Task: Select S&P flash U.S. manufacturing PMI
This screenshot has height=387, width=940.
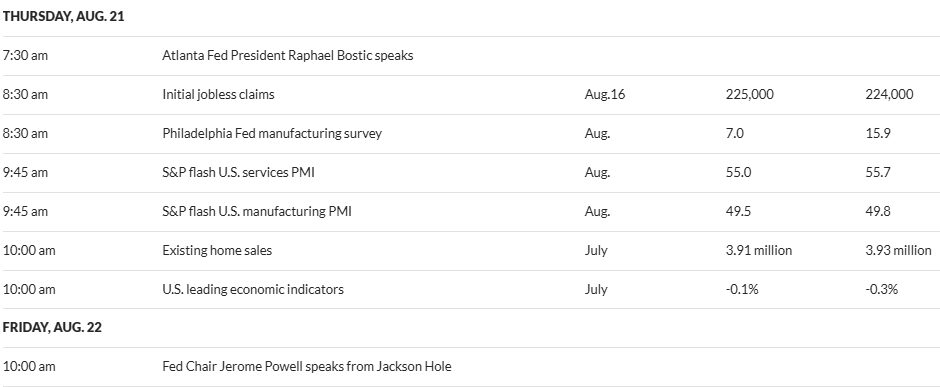Action: 257,211
